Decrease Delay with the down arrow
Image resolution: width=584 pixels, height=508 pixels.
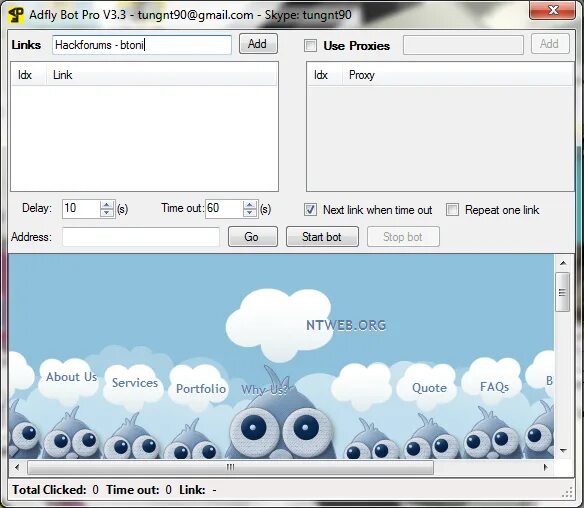click(107, 213)
